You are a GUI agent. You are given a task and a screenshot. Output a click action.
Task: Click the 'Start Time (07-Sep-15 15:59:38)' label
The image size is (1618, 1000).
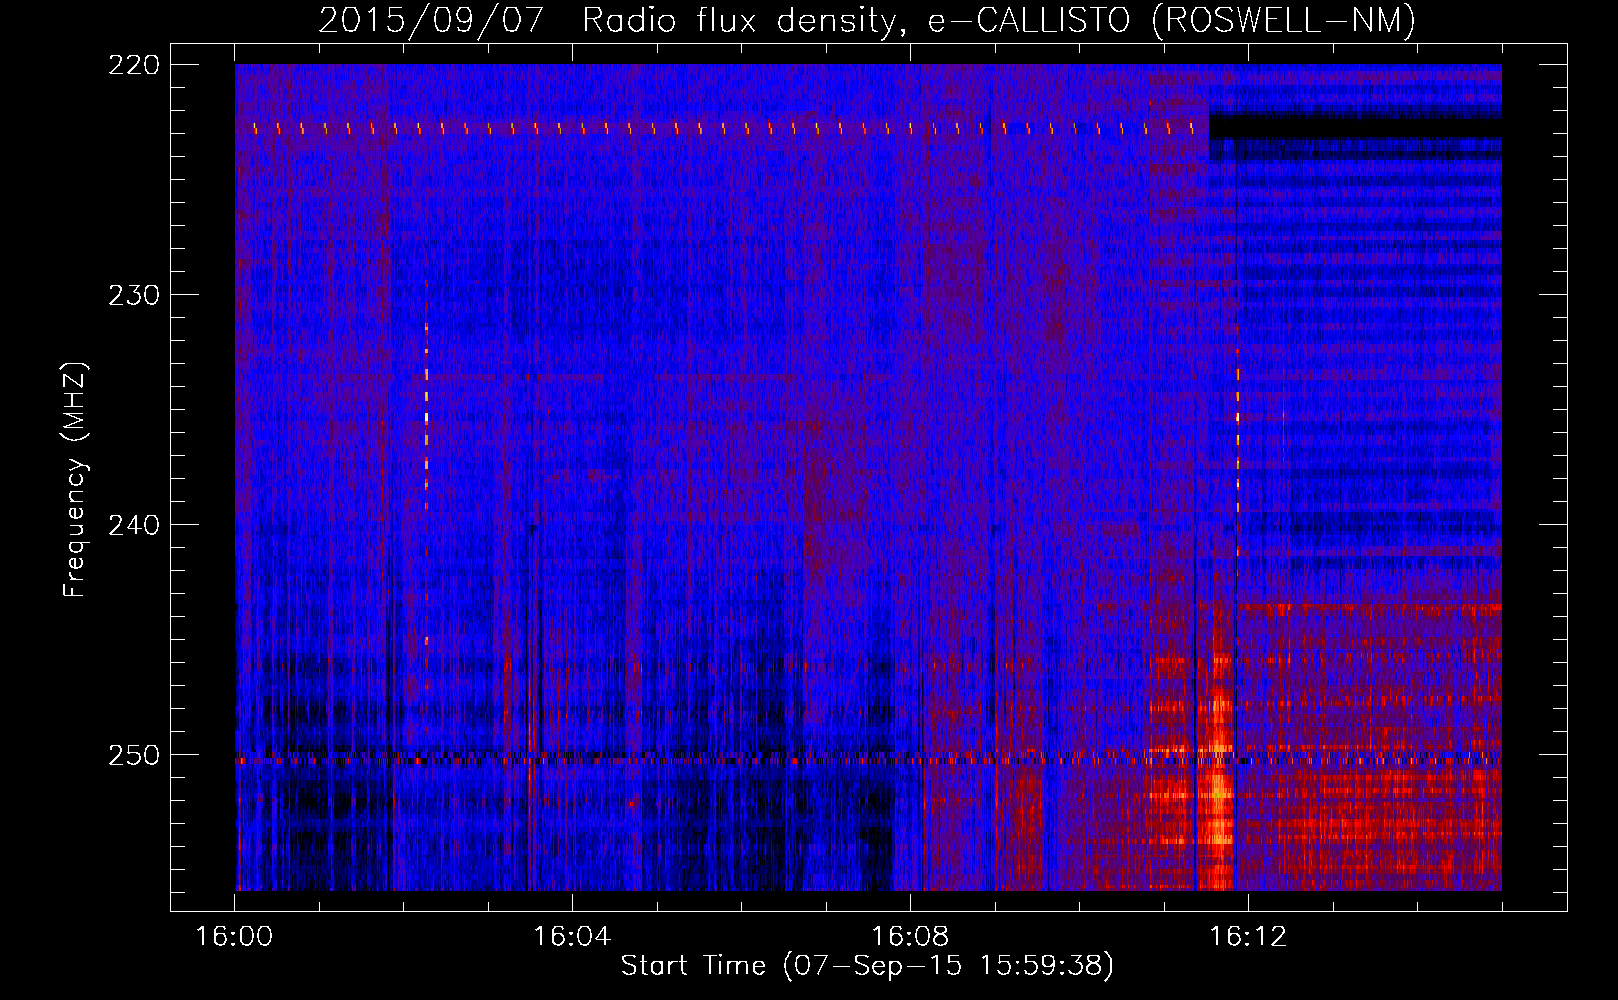(867, 966)
